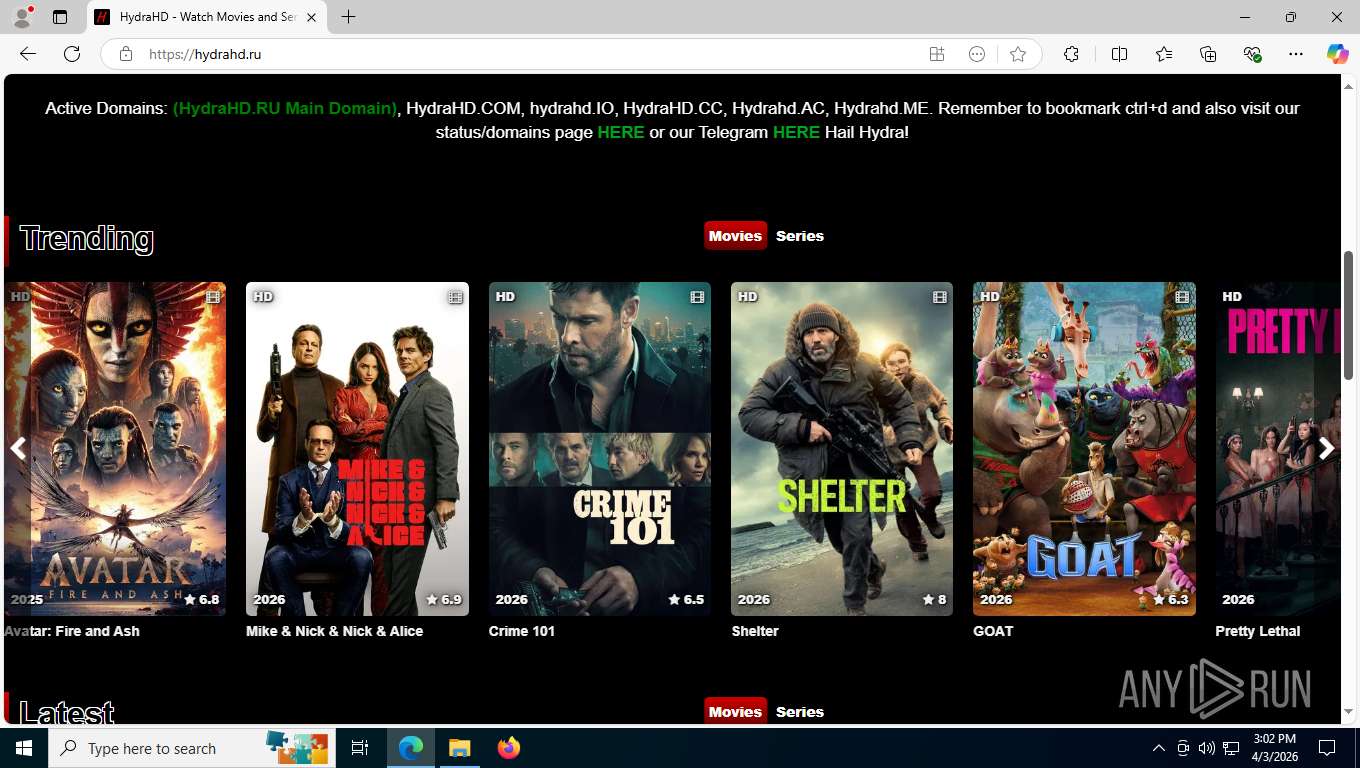Switch Trending section to Movies
Image resolution: width=1360 pixels, height=768 pixels.
pos(735,236)
